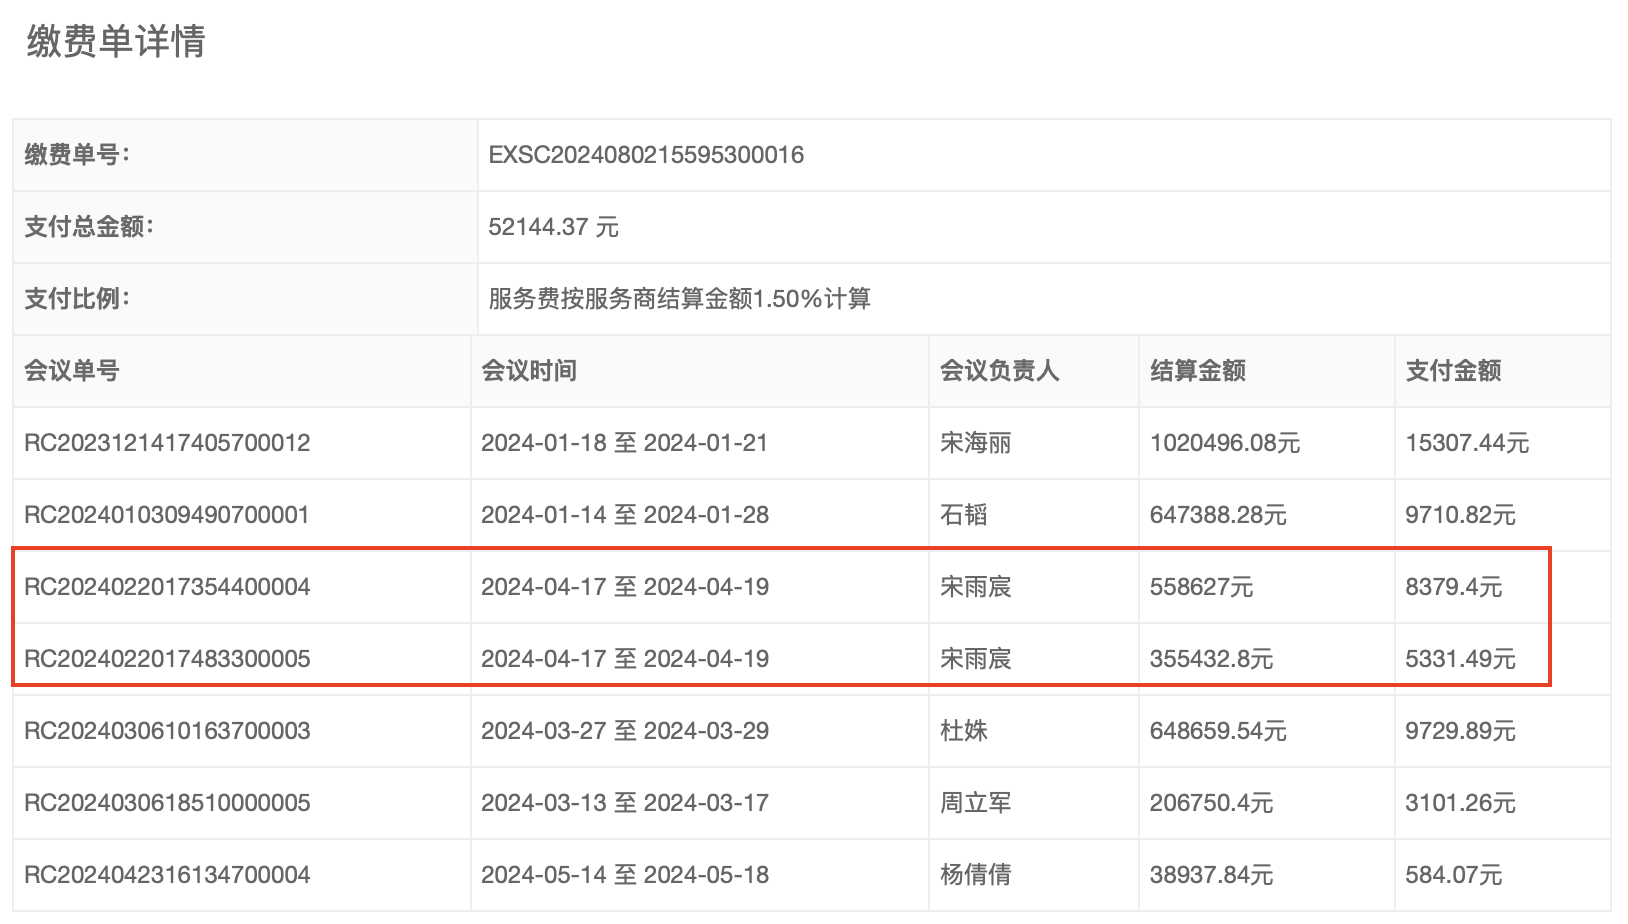Click the payment slip number EXSC2024080215595300016
Image resolution: width=1628 pixels, height=924 pixels.
click(646, 155)
